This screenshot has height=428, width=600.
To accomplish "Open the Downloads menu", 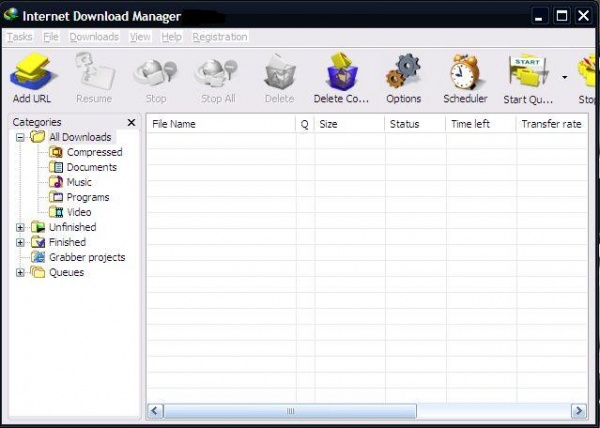I will tap(94, 37).
